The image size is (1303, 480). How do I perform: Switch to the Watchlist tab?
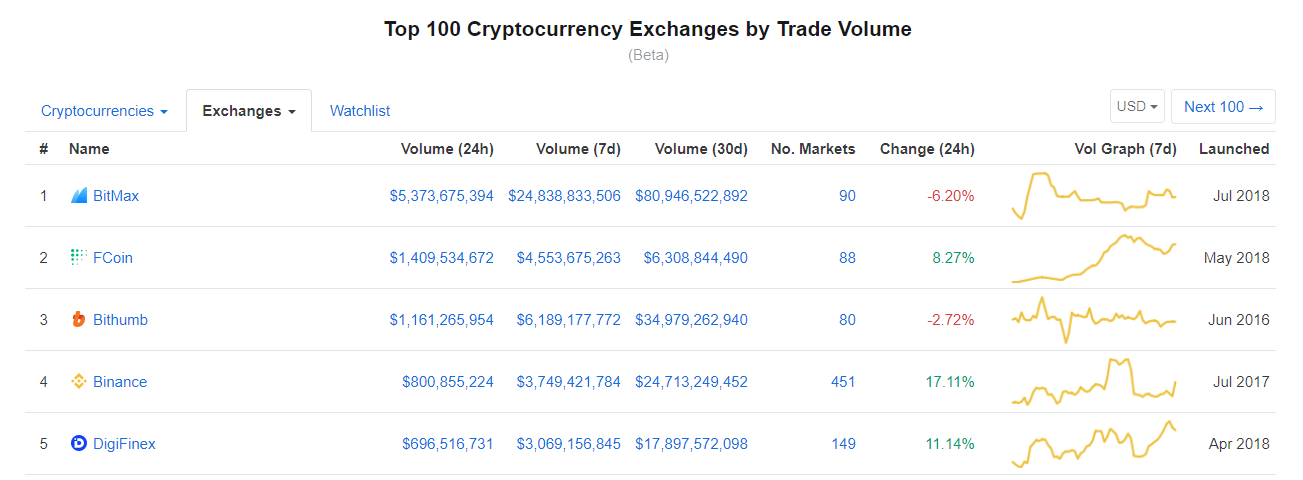[360, 111]
